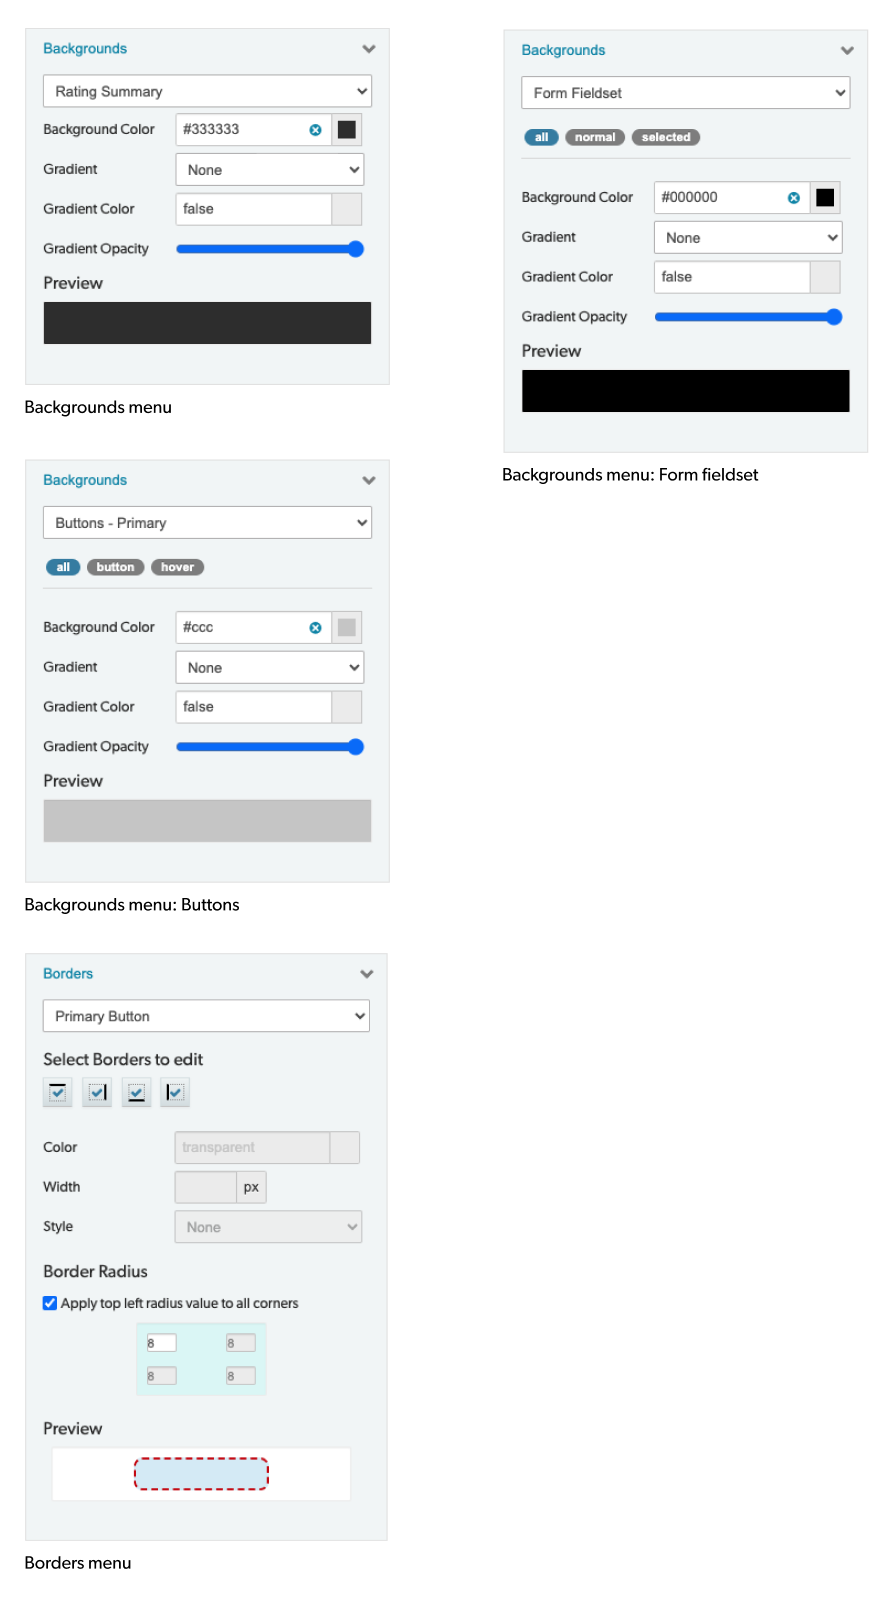Open Gradient Color swatch in Form Fieldset panel
This screenshot has height=1599, width=891.
point(825,277)
